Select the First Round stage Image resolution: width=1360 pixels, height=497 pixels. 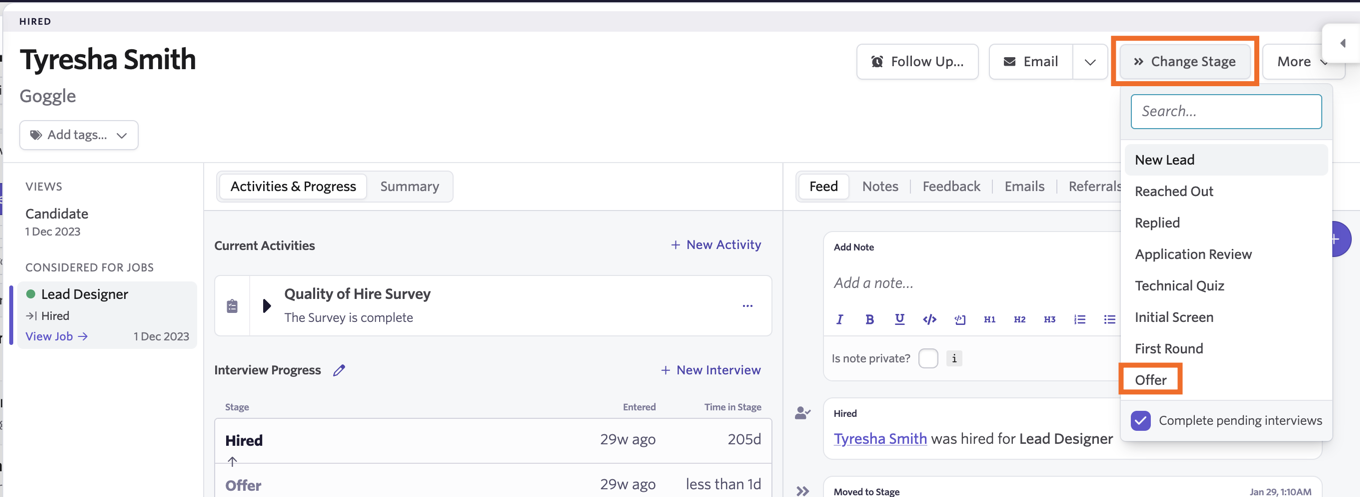click(1226, 349)
